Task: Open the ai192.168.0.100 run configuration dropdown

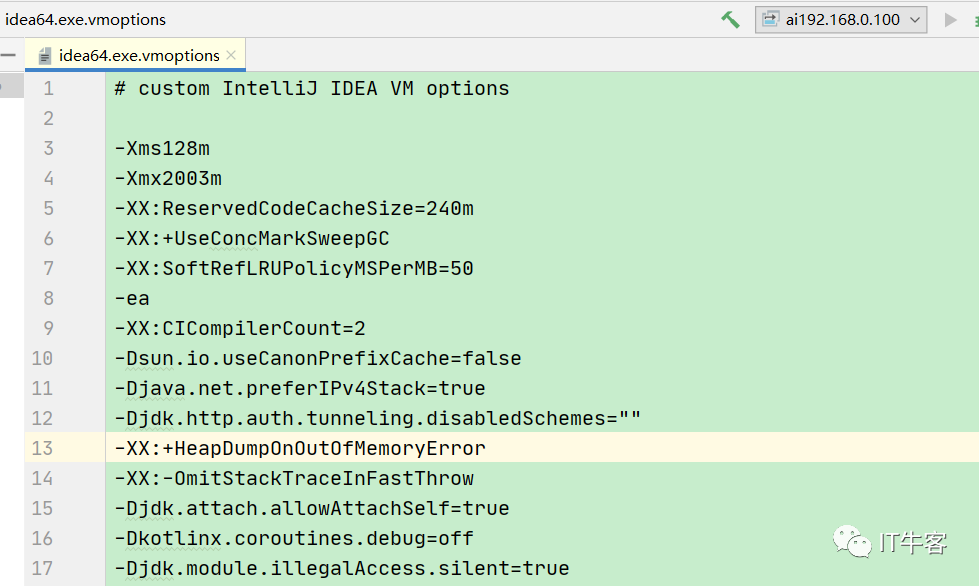Action: [x=840, y=20]
